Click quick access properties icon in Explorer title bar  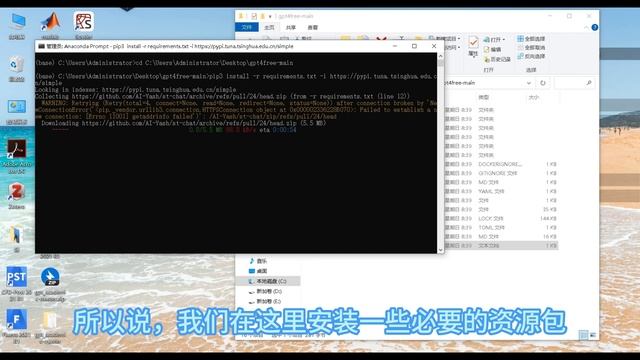[x=254, y=16]
